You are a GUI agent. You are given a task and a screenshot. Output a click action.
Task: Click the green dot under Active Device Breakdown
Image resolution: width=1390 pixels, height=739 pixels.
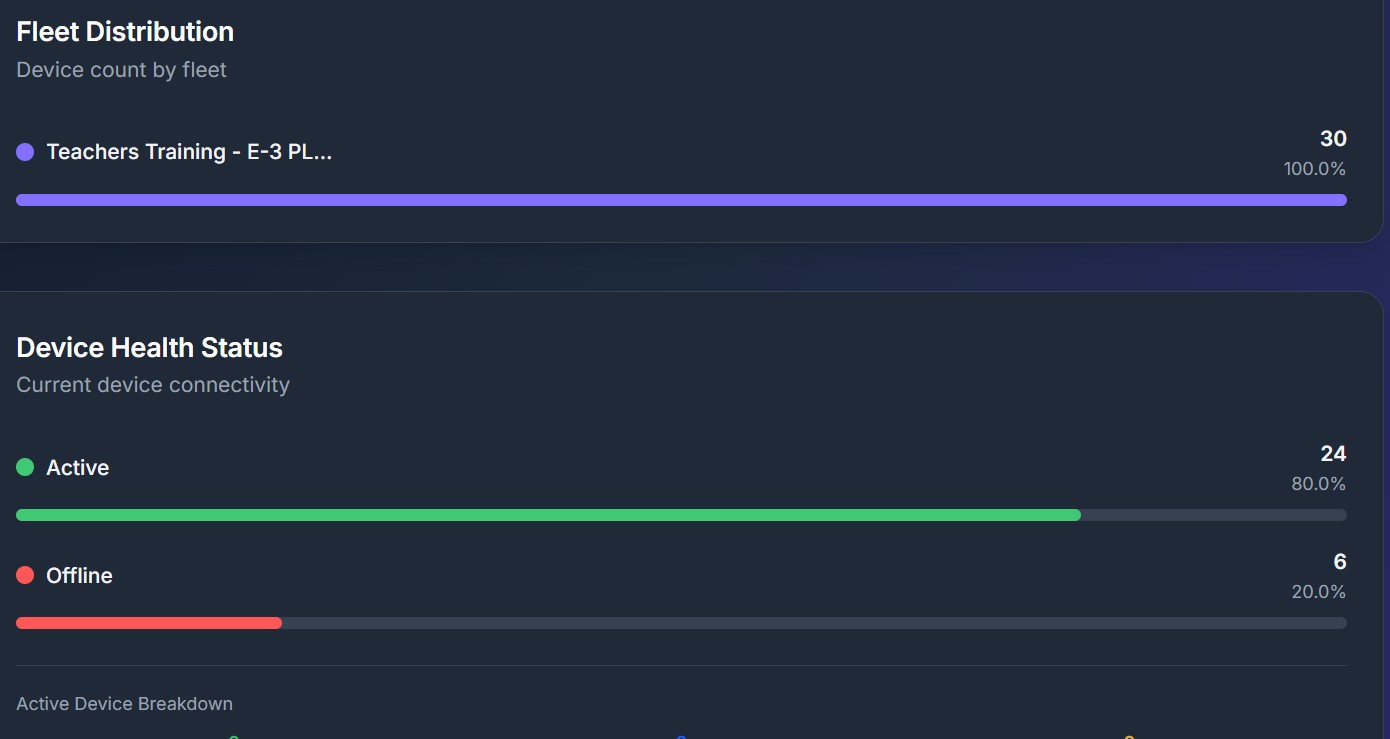[x=232, y=737]
